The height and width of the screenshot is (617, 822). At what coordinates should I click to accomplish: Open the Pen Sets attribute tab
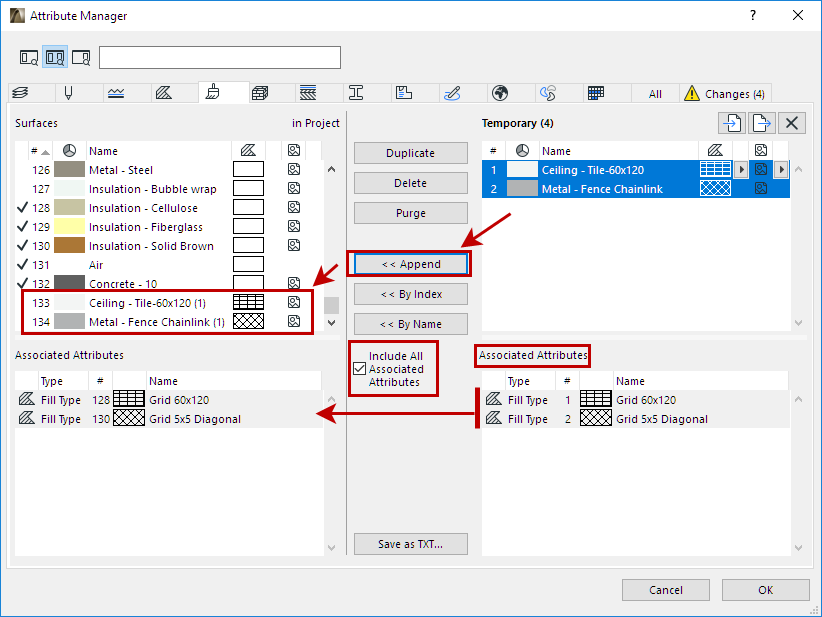(68, 93)
